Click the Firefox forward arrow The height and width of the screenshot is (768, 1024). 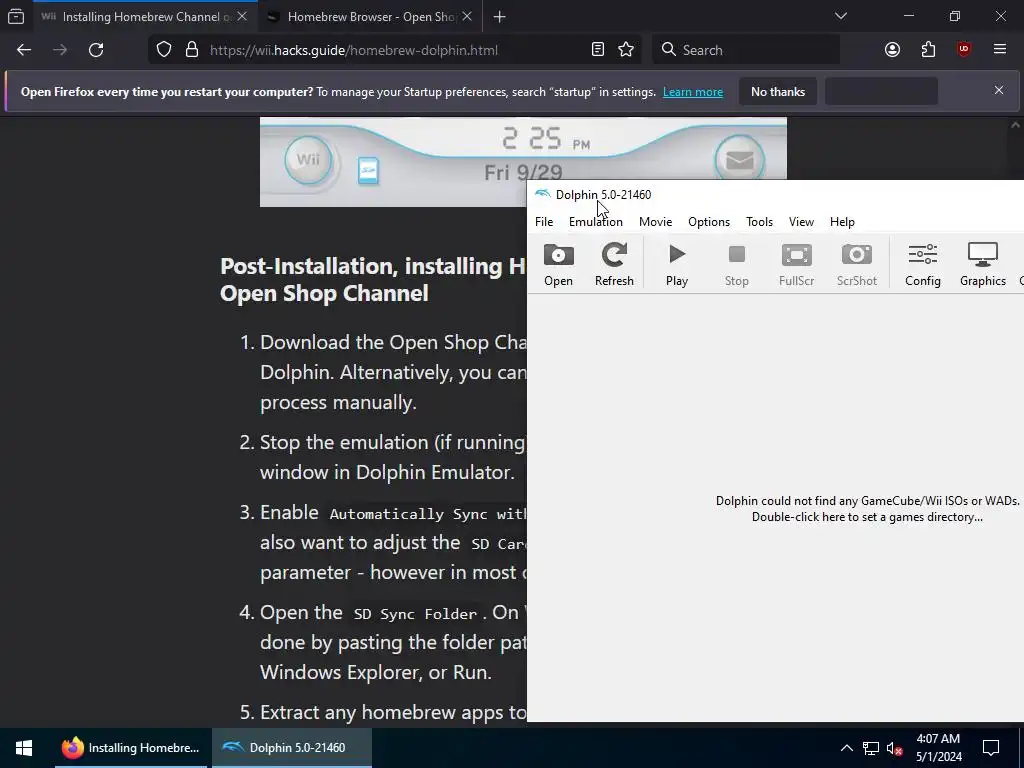(60, 50)
